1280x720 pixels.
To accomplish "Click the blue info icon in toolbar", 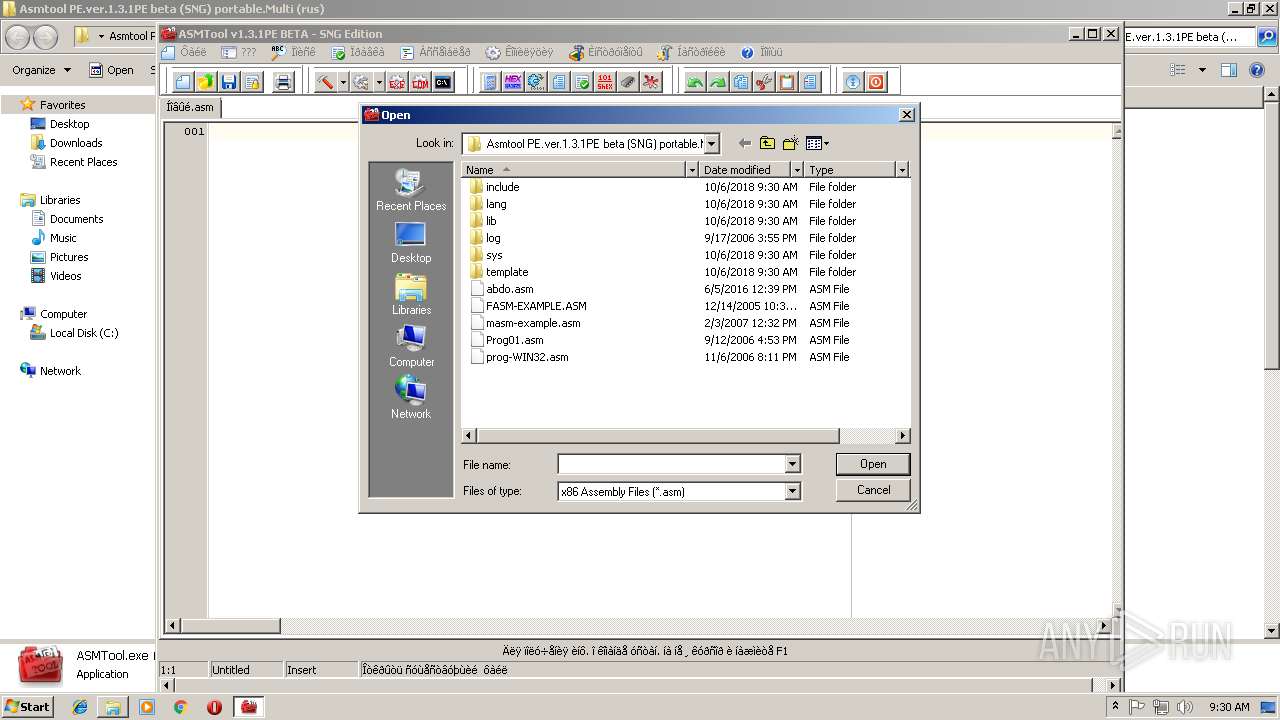I will point(853,82).
